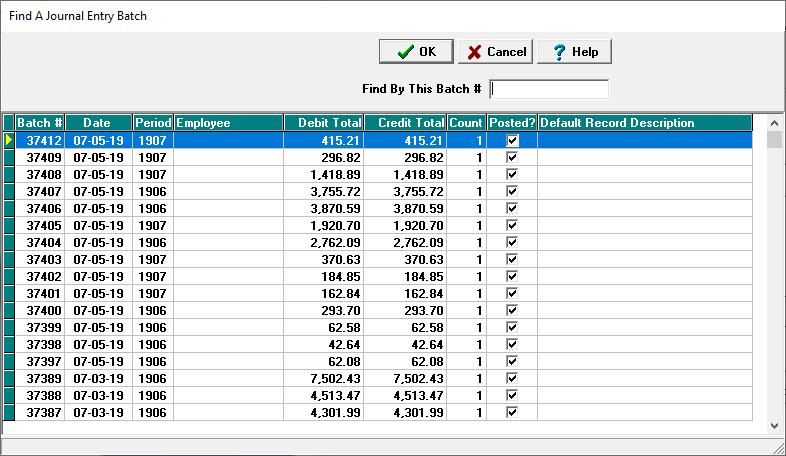Toggle the Posted checkbox for batch 37407
Viewport: 786px width, 456px height.
(512, 191)
